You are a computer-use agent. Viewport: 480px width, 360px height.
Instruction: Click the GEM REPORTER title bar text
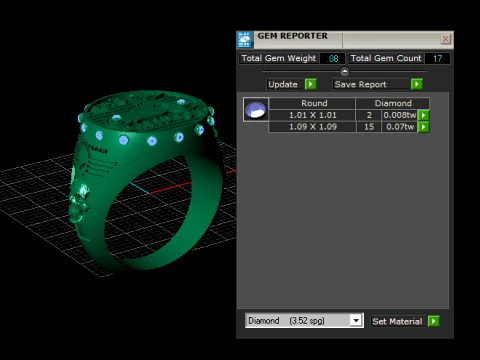[292, 36]
